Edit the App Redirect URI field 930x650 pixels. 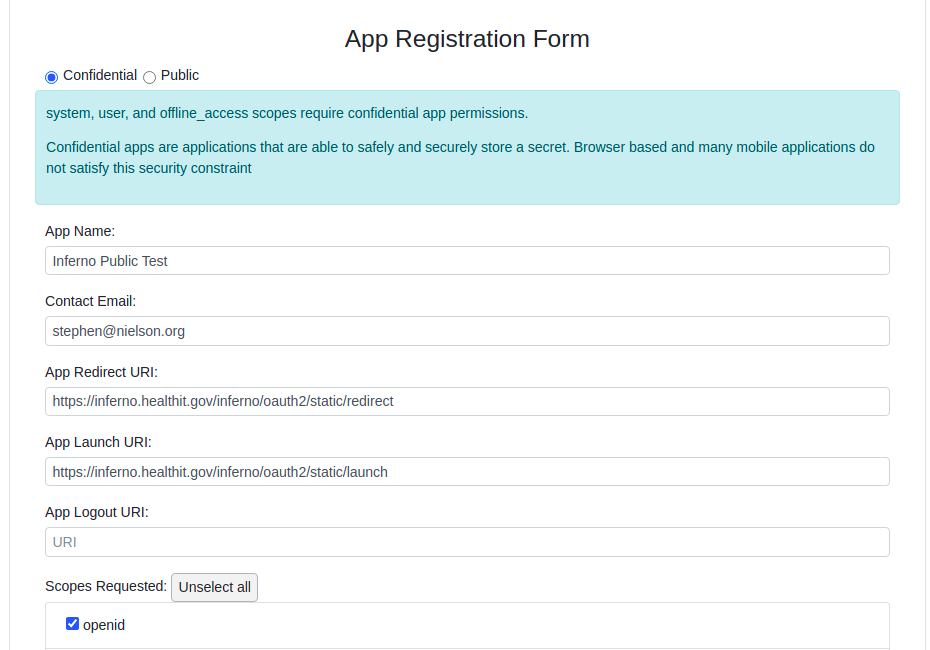(x=467, y=402)
